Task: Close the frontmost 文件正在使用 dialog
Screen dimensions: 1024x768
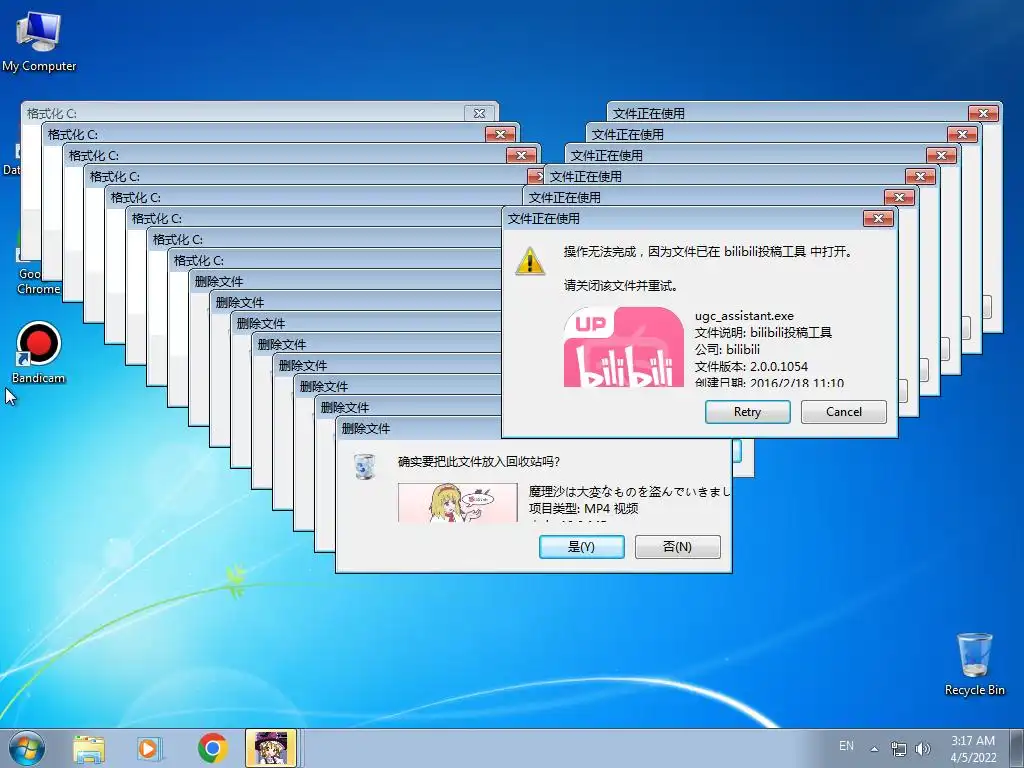Action: (x=878, y=219)
